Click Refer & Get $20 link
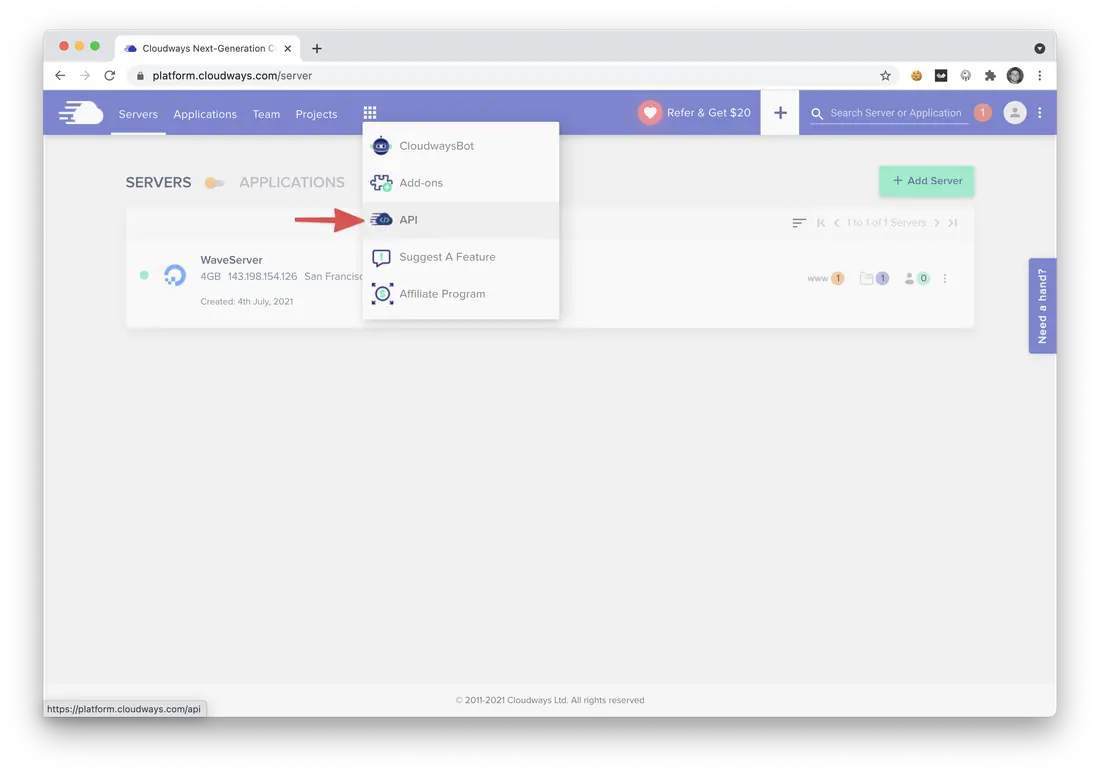 tap(695, 112)
